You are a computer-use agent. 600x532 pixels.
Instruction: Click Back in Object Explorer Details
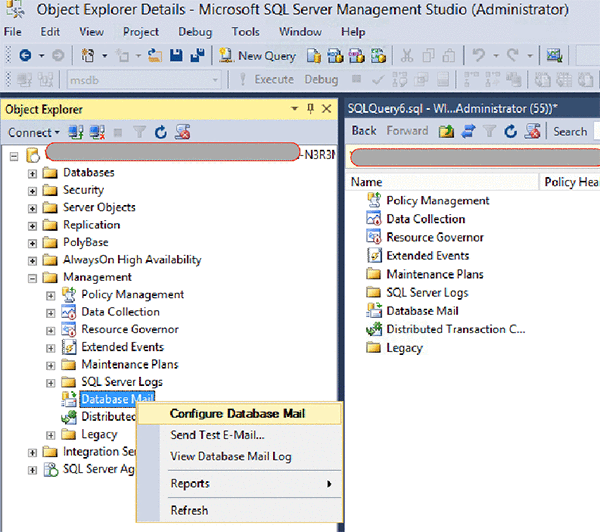364,131
